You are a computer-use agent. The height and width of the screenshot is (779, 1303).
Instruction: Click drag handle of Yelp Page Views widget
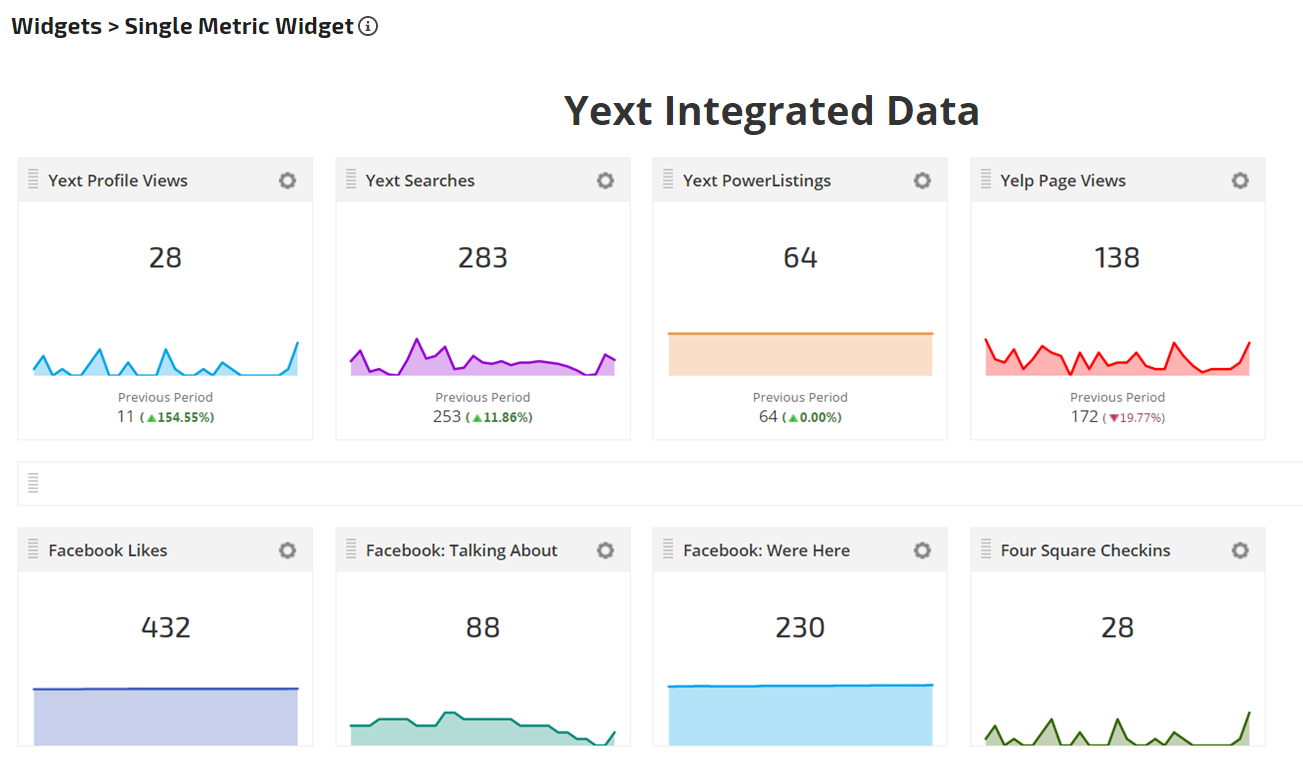[986, 180]
